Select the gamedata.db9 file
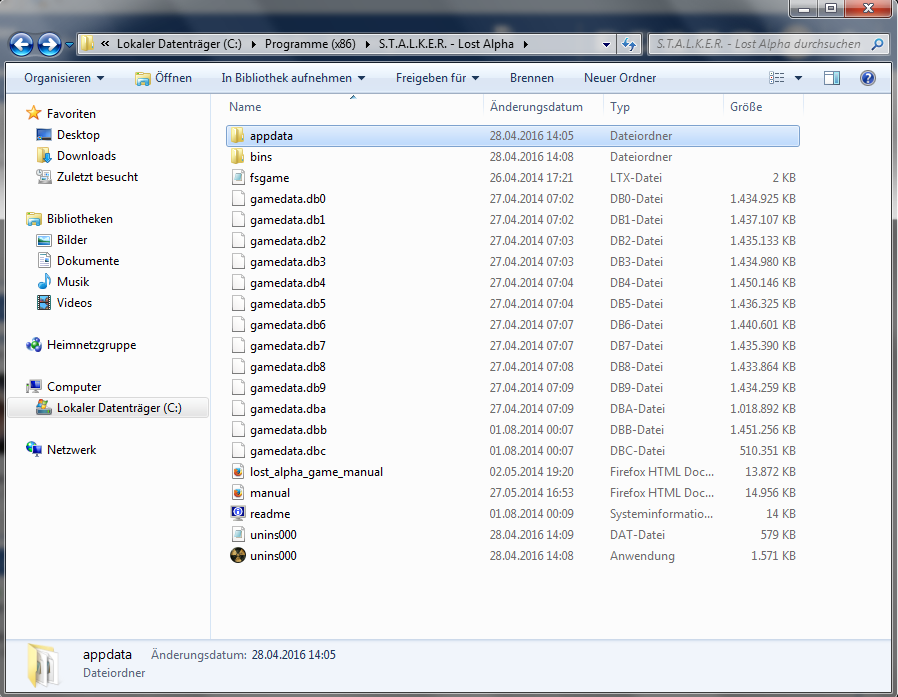Viewport: 898px width, 697px height. pyautogui.click(x=513, y=388)
